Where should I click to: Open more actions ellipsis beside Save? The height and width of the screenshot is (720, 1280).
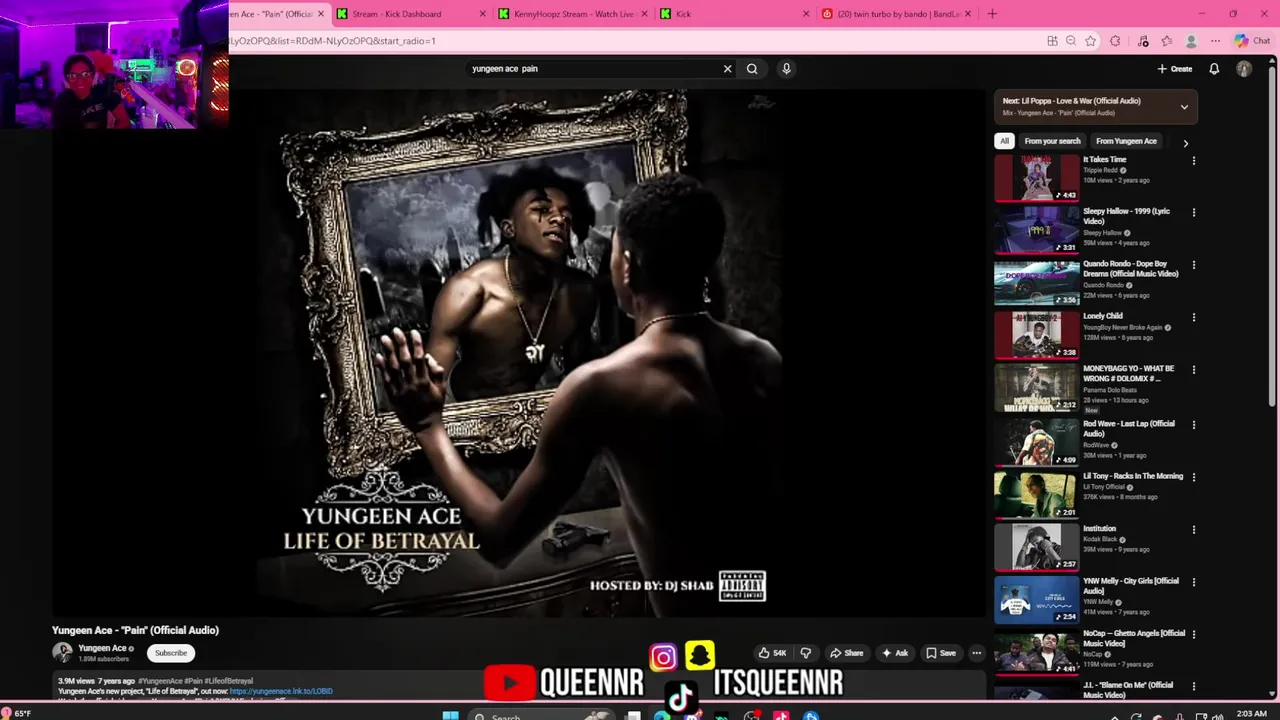976,653
